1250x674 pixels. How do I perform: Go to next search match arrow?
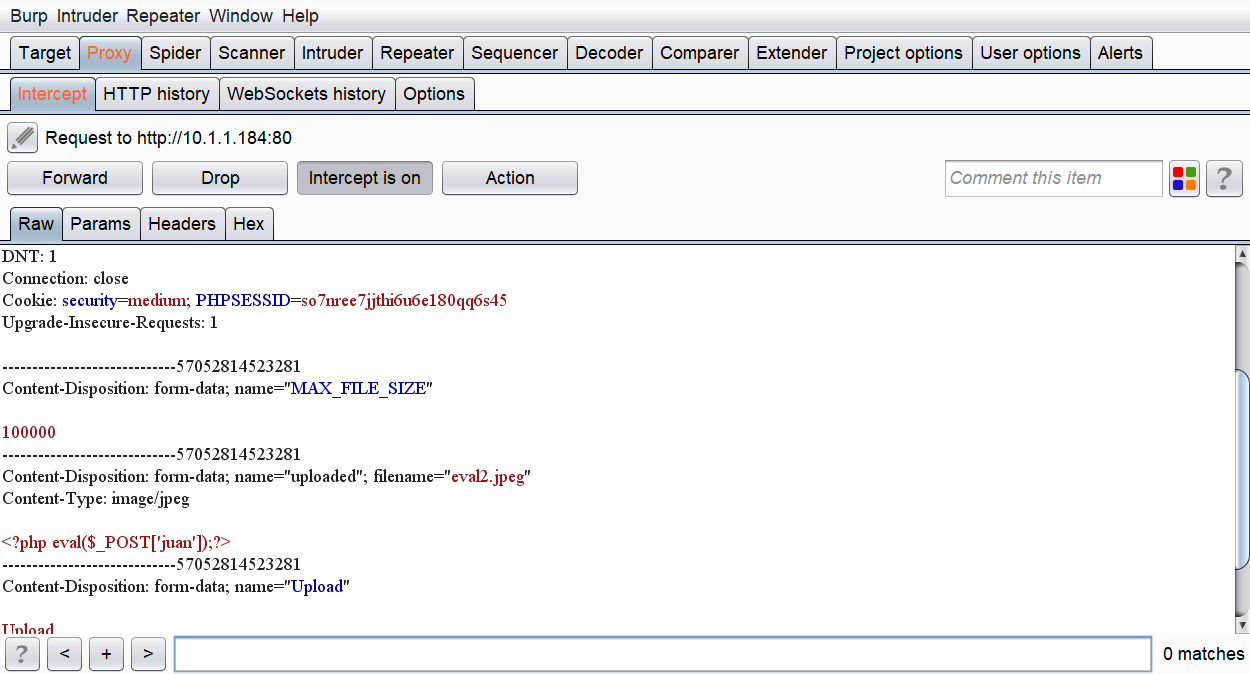pos(148,654)
